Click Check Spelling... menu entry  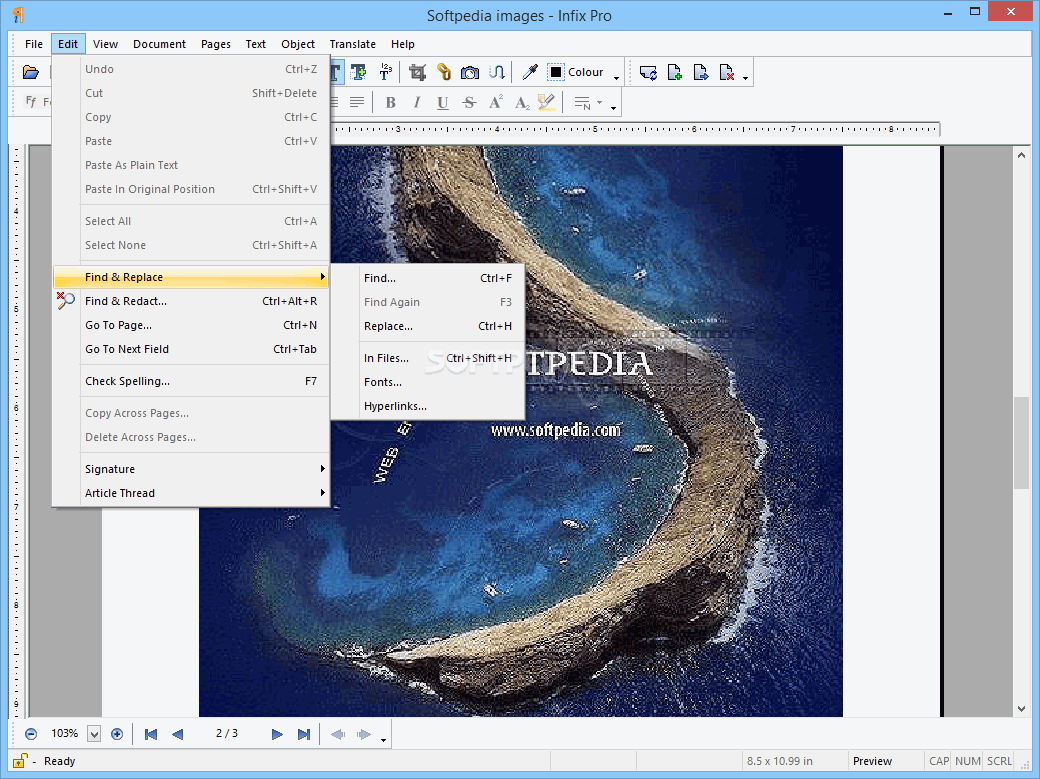coord(191,381)
